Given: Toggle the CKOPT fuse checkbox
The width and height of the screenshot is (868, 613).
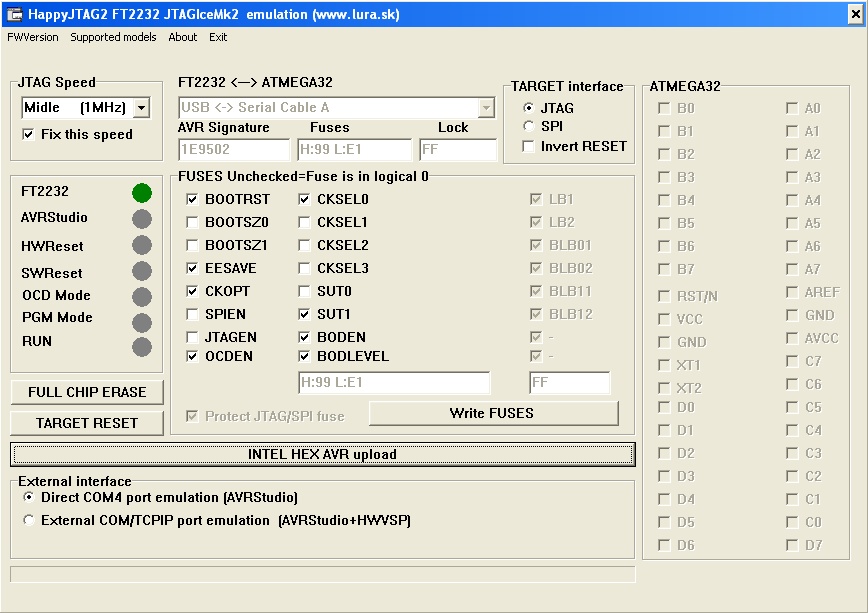Looking at the screenshot, I should (192, 291).
